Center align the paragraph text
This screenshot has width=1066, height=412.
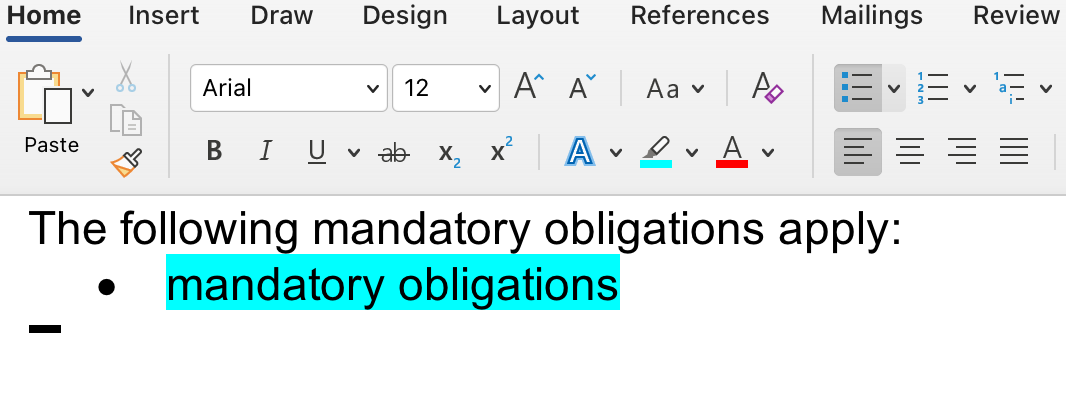909,152
